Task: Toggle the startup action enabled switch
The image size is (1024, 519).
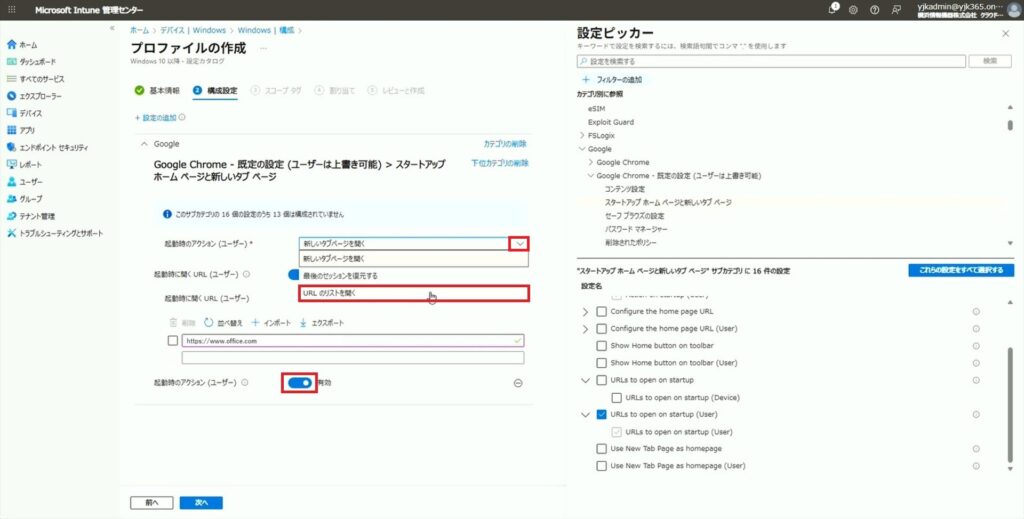Action: tap(299, 382)
